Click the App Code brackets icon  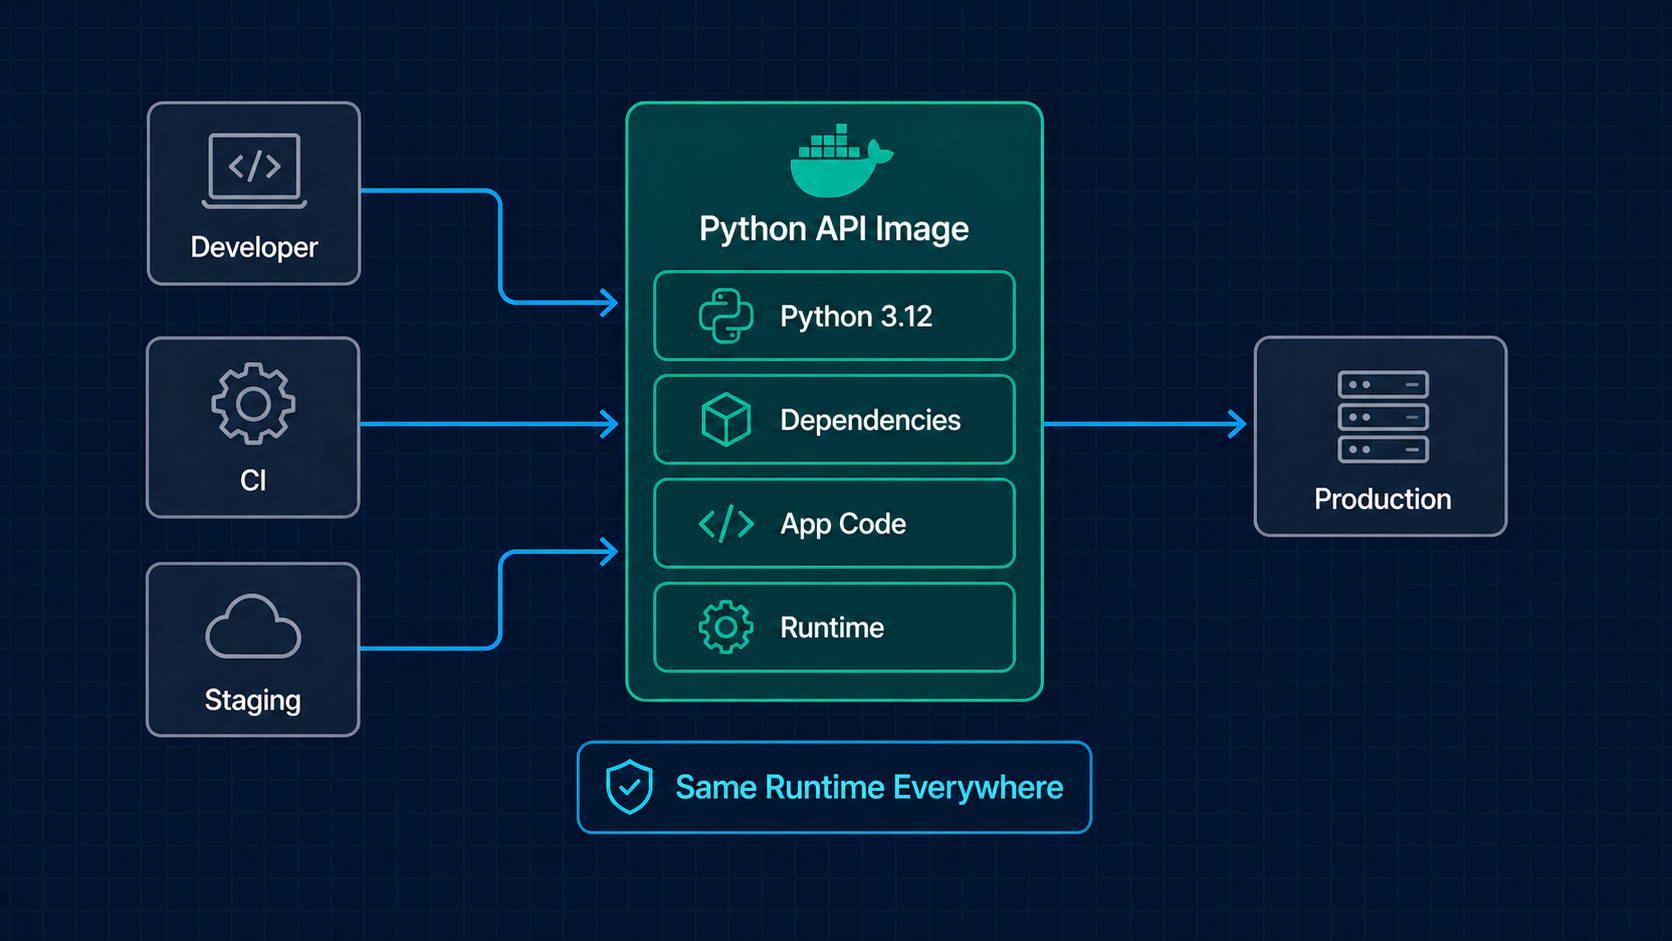[x=726, y=523]
